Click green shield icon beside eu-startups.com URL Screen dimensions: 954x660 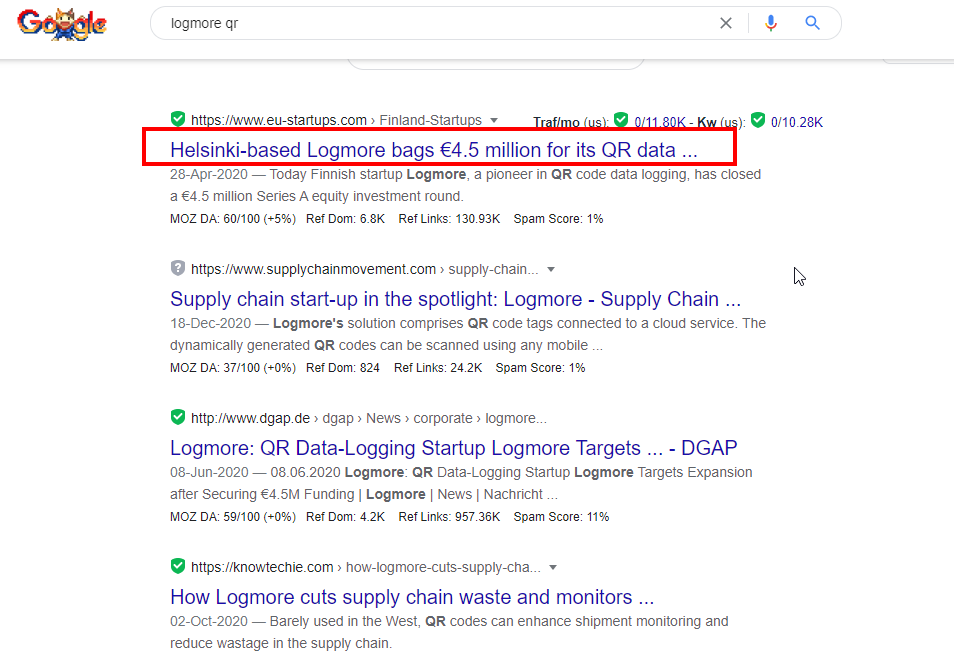(x=178, y=119)
